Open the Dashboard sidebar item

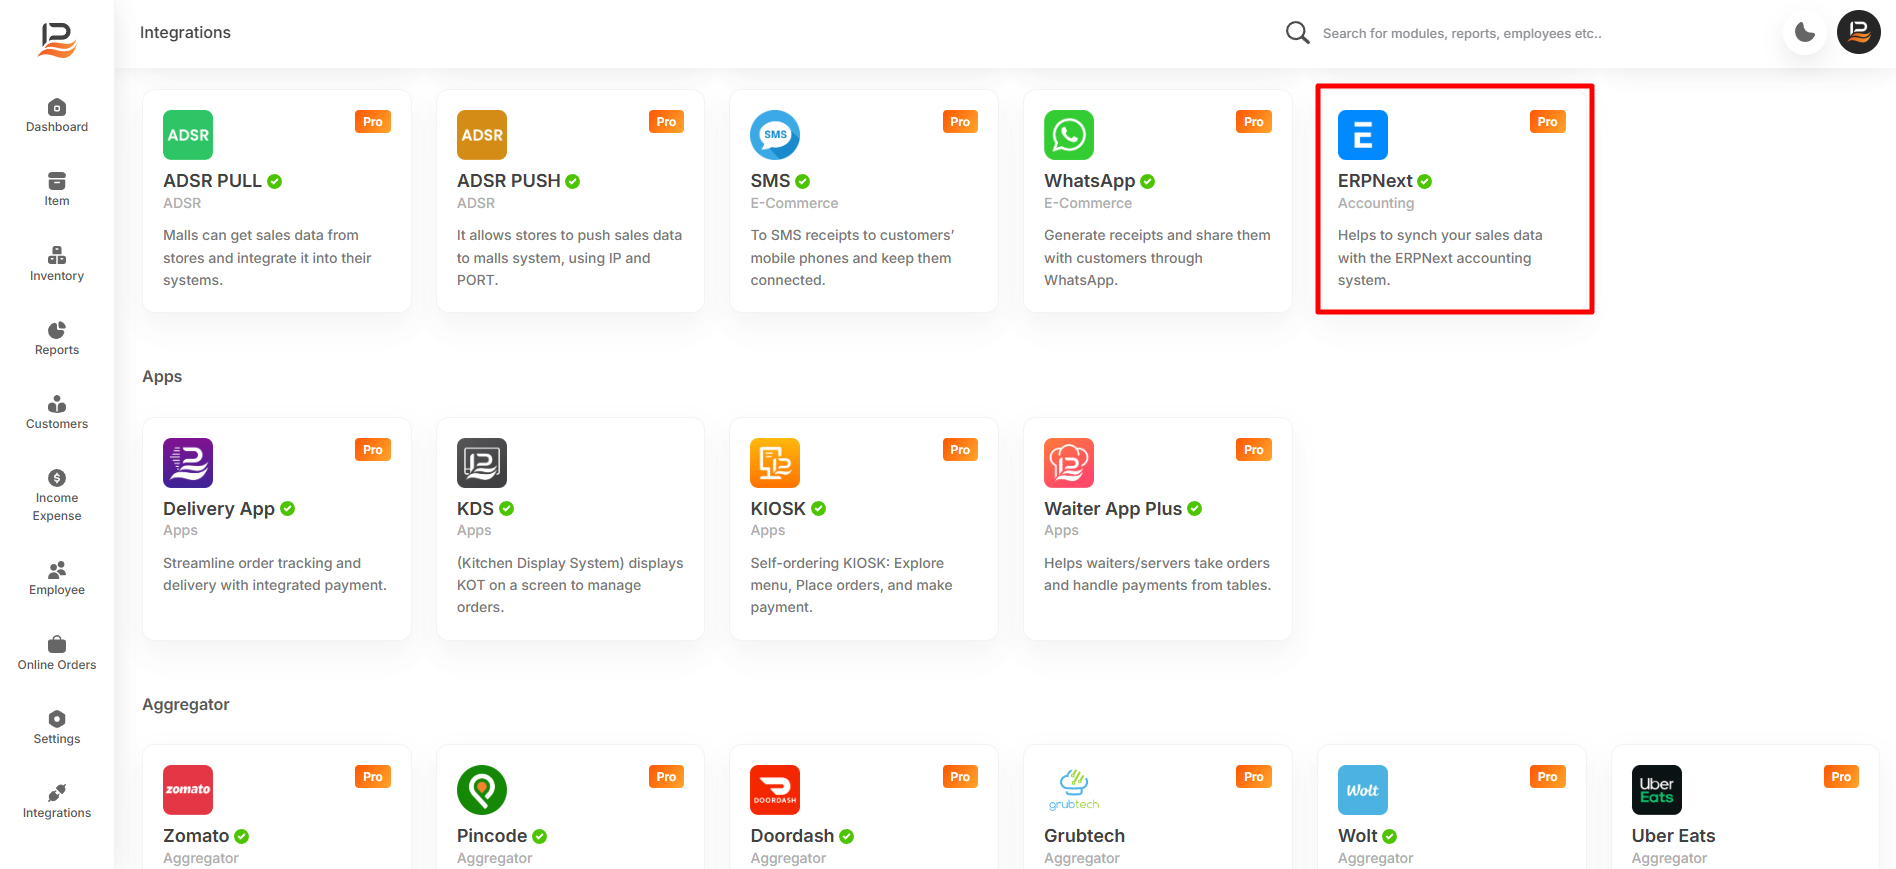click(57, 116)
